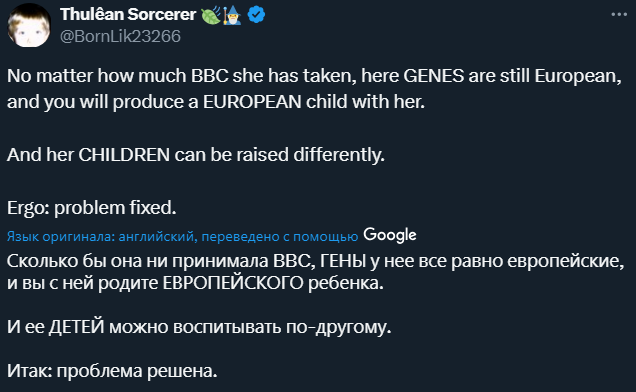636x392 pixels.
Task: Click the first English paragraph of the tweet
Action: click(x=314, y=88)
